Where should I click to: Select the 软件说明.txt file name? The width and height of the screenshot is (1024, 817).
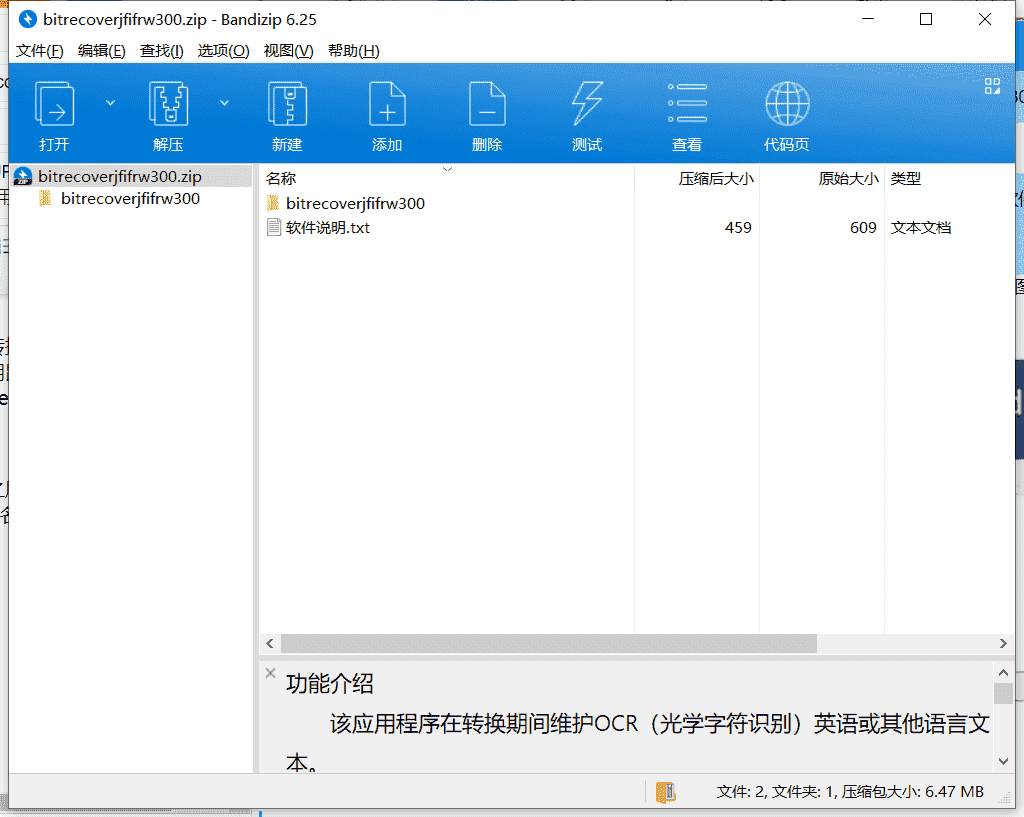(328, 227)
